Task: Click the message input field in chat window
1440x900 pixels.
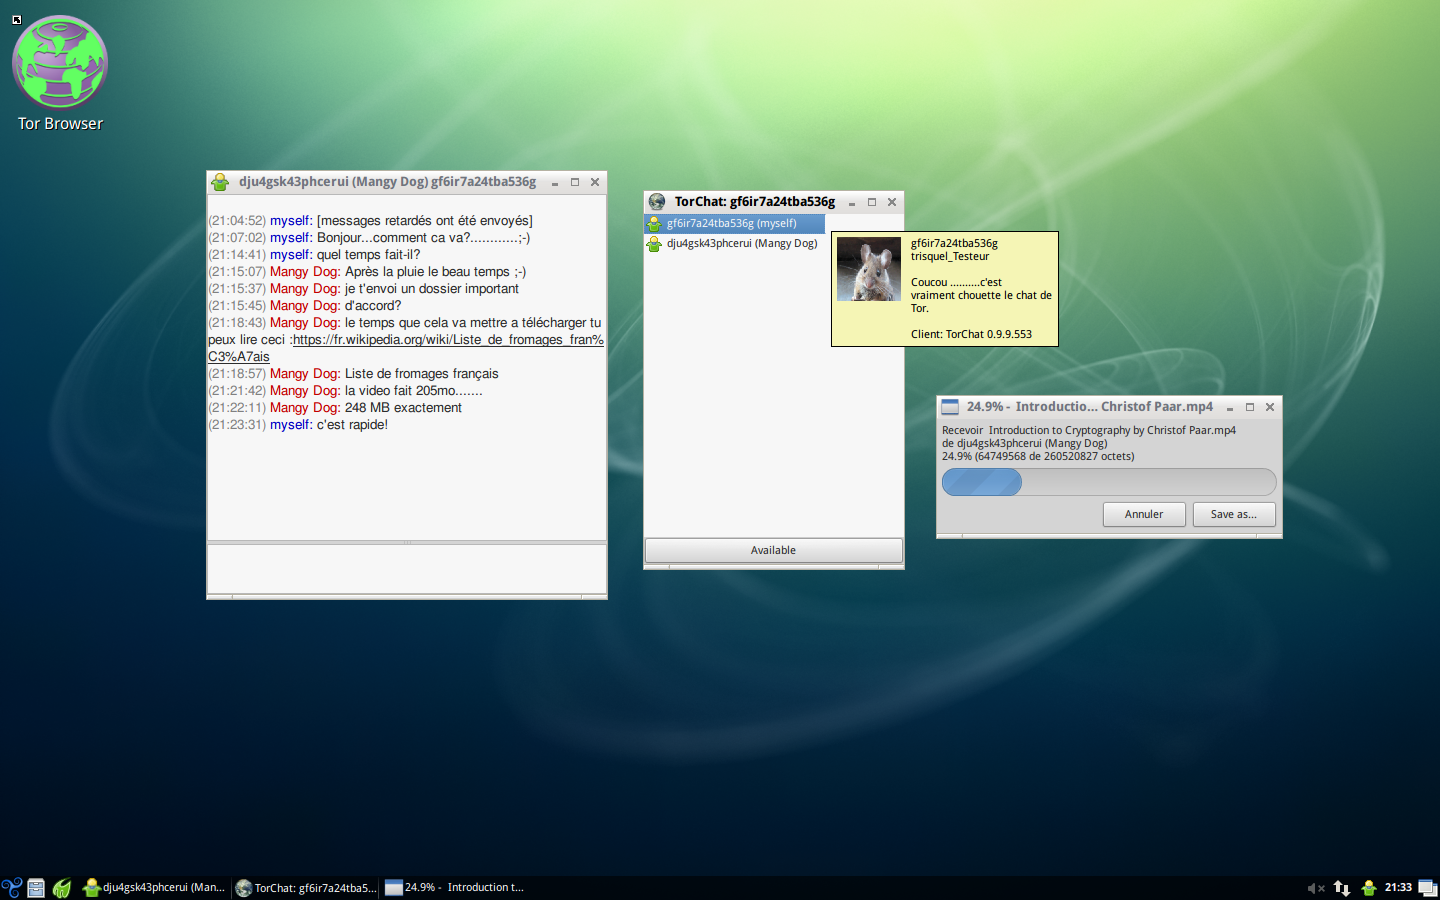Action: (x=407, y=568)
